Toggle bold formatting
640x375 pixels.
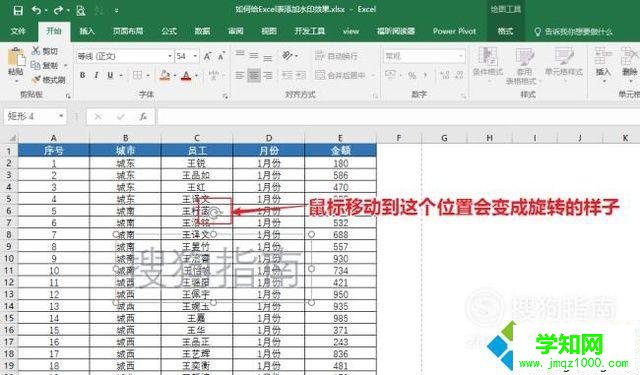(83, 75)
